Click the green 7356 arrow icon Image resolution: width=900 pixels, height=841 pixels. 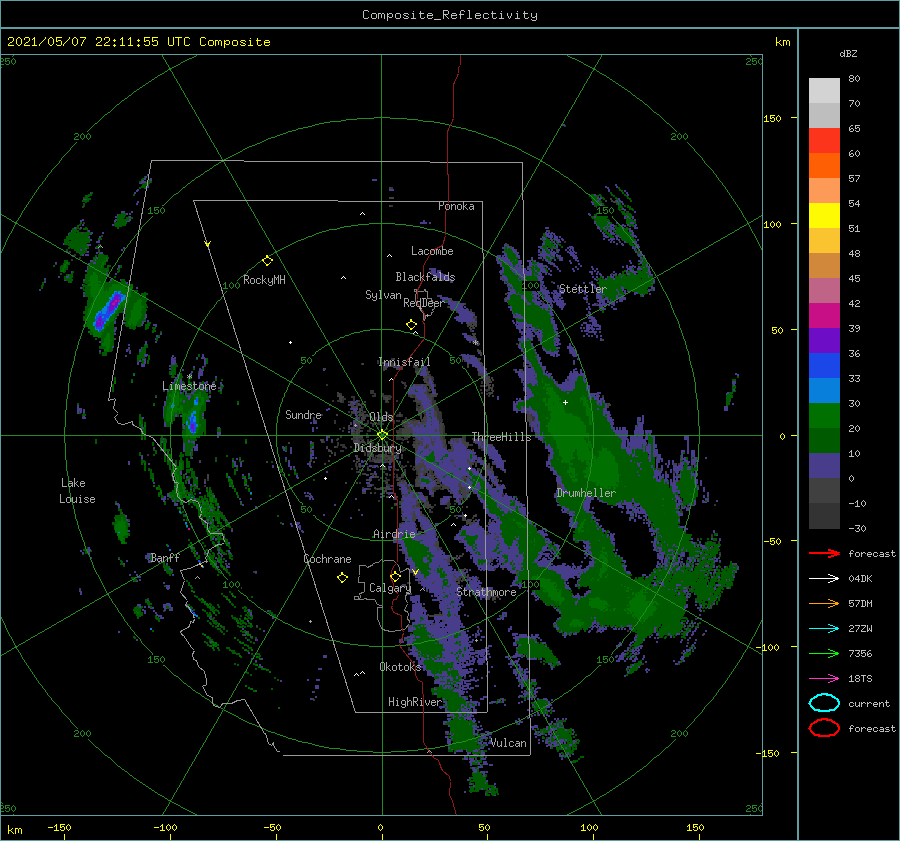pos(824,653)
